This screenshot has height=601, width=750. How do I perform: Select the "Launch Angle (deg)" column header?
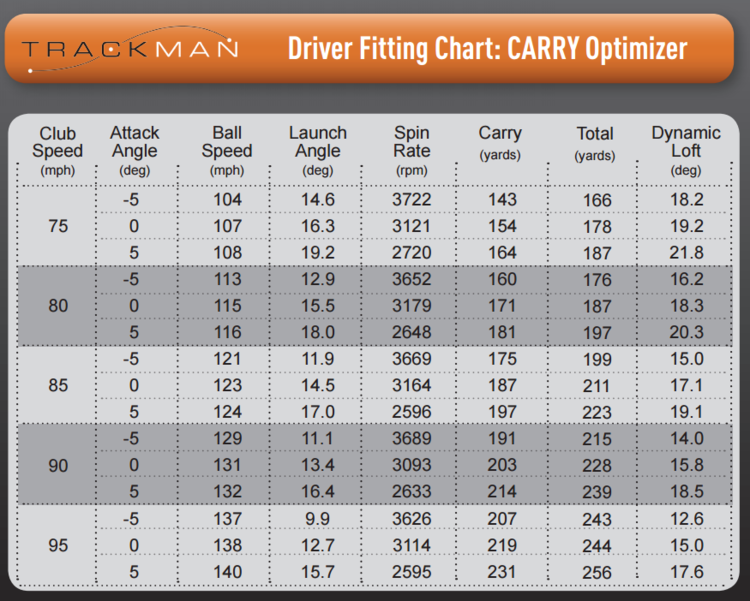[318, 150]
